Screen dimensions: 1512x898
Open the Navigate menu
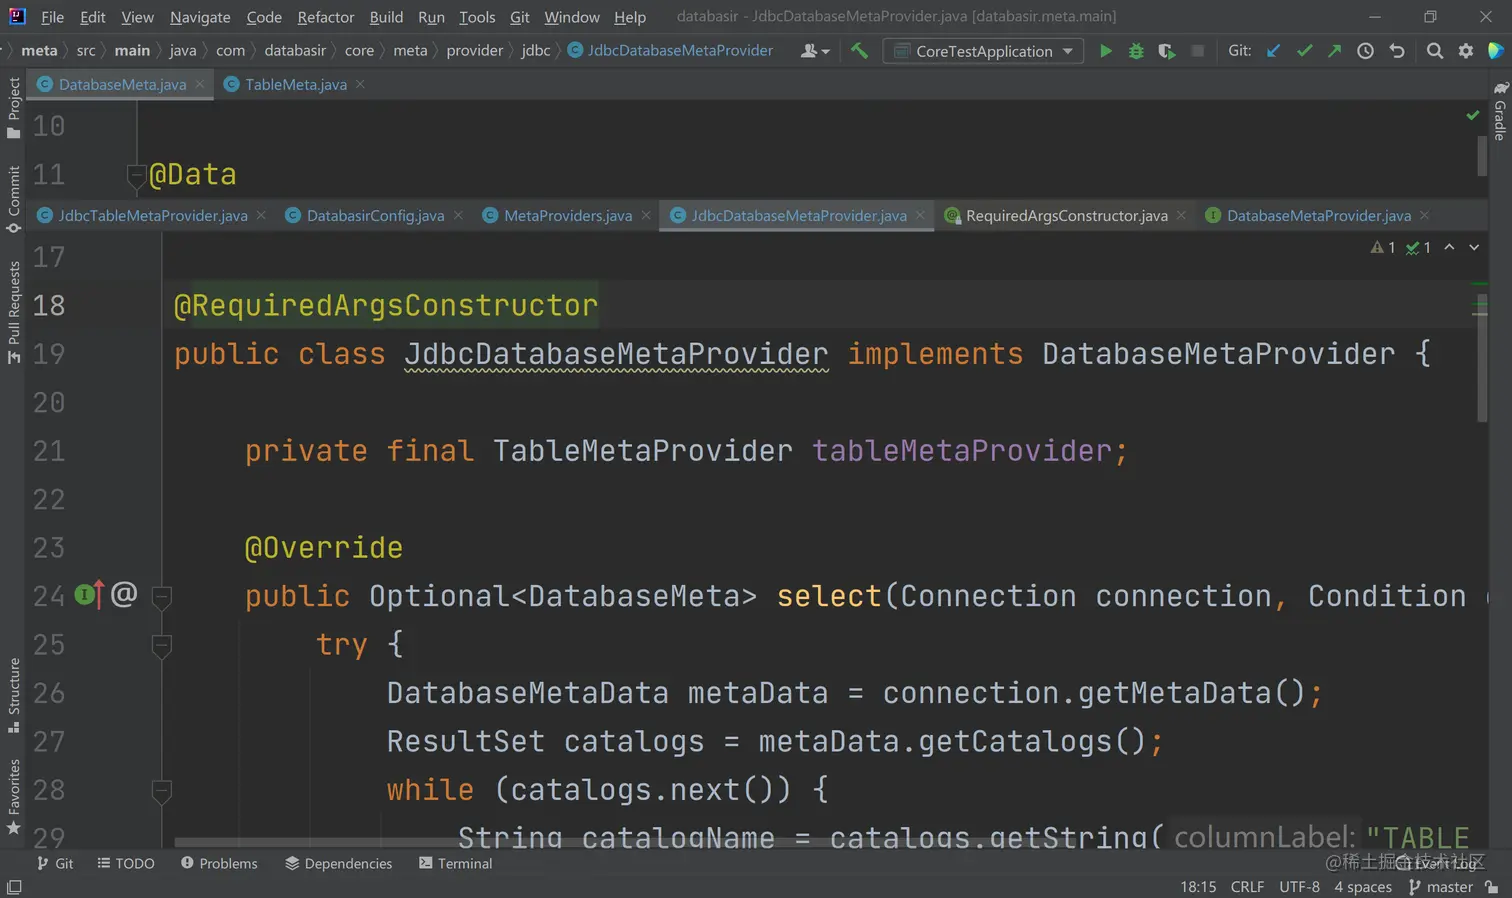point(200,17)
